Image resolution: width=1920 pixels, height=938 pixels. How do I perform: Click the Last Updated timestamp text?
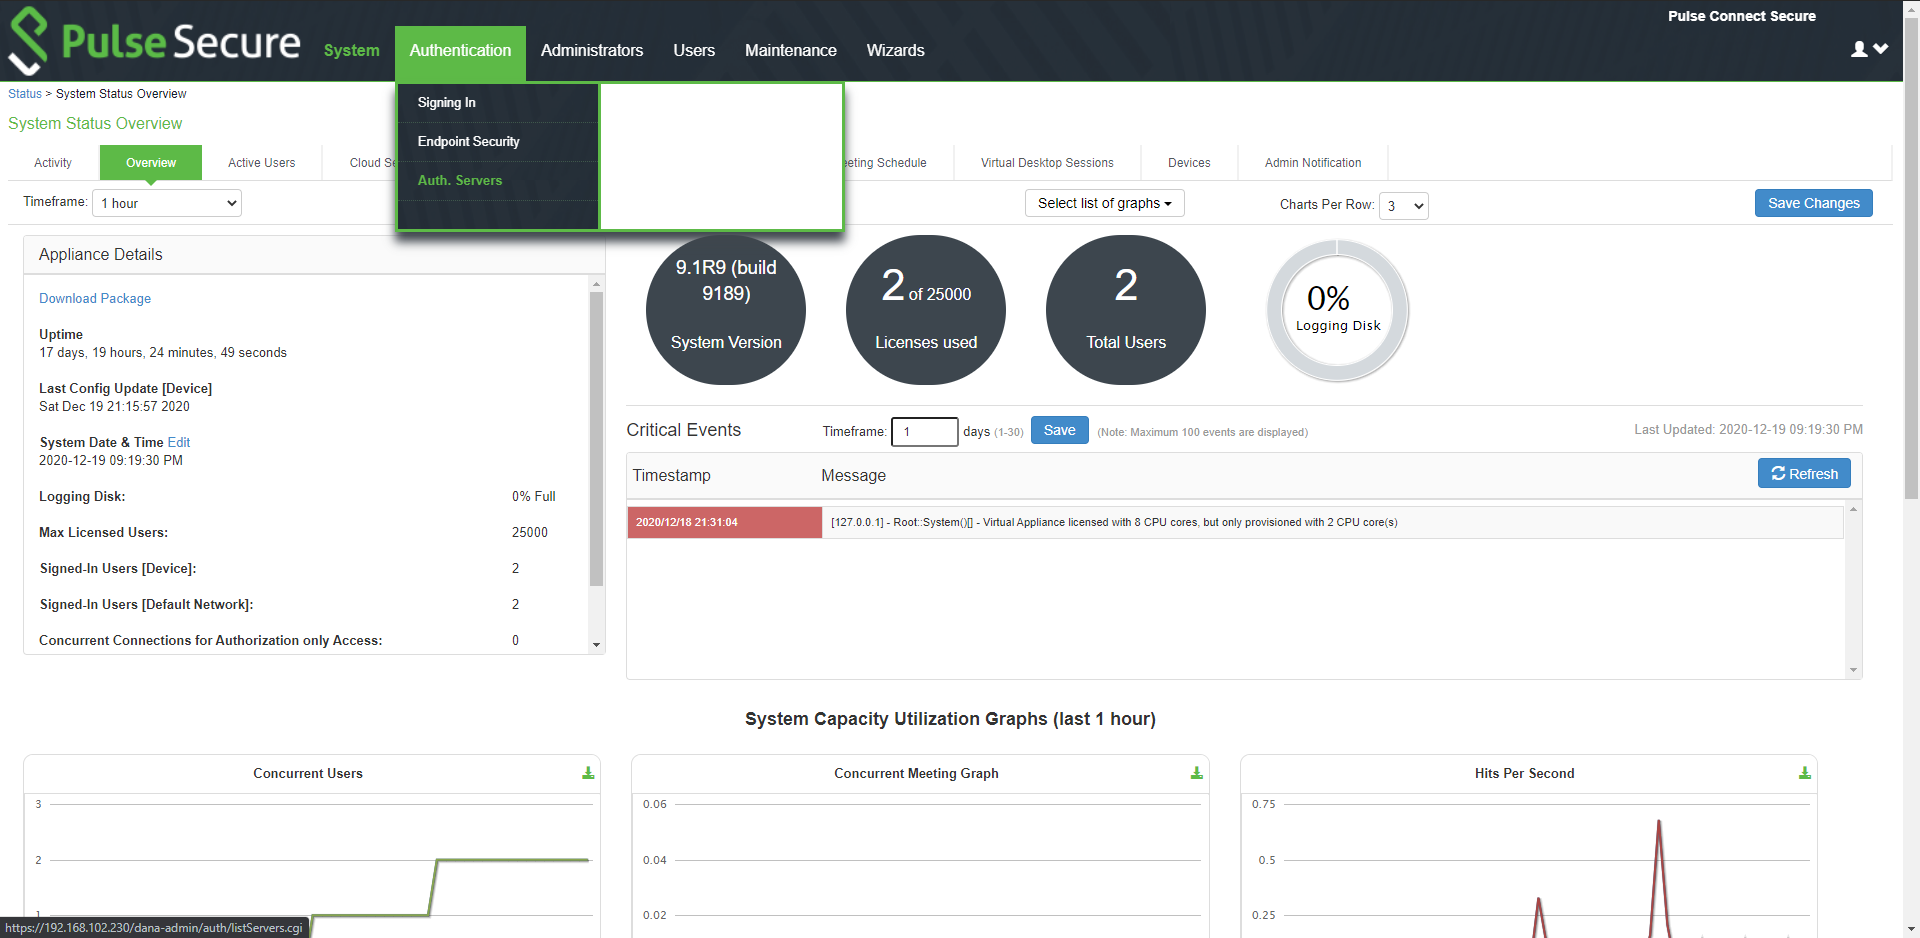[x=1748, y=429]
